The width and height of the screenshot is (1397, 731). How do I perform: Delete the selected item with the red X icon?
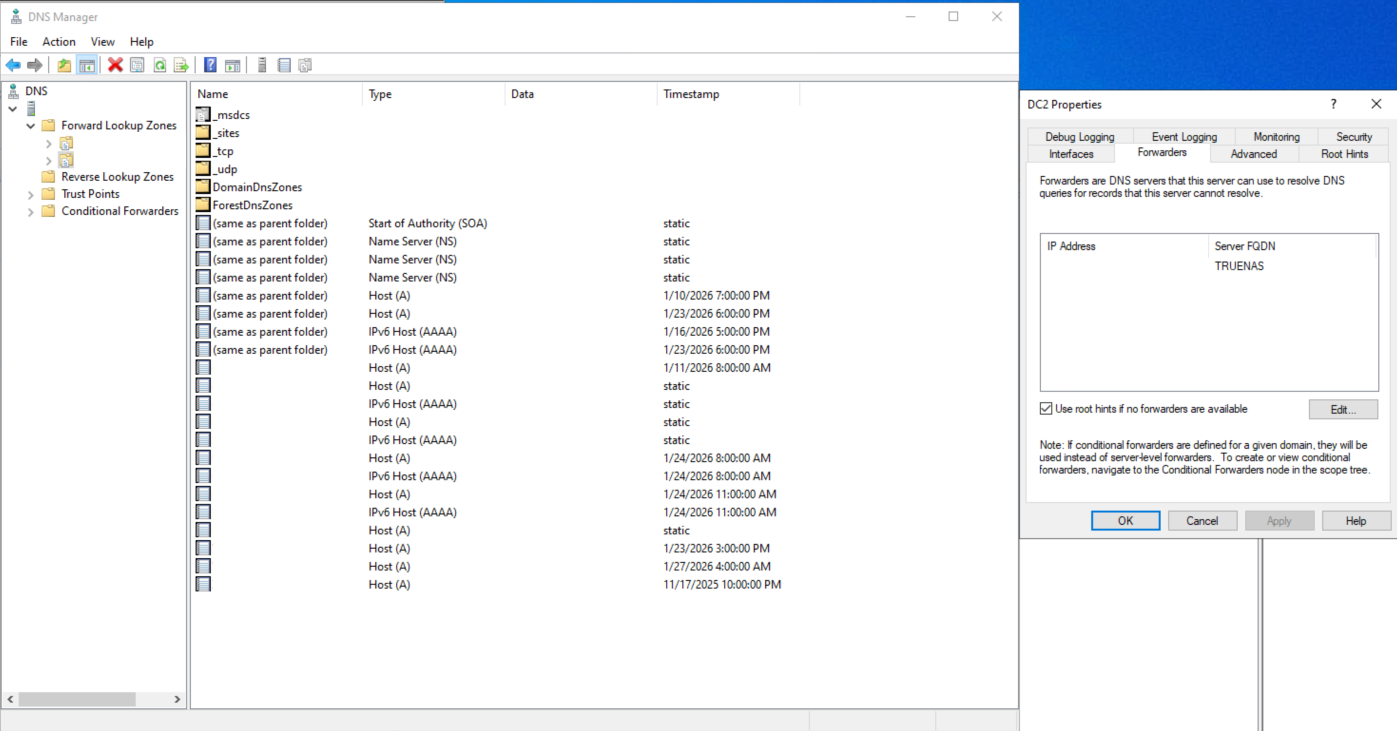(x=115, y=64)
